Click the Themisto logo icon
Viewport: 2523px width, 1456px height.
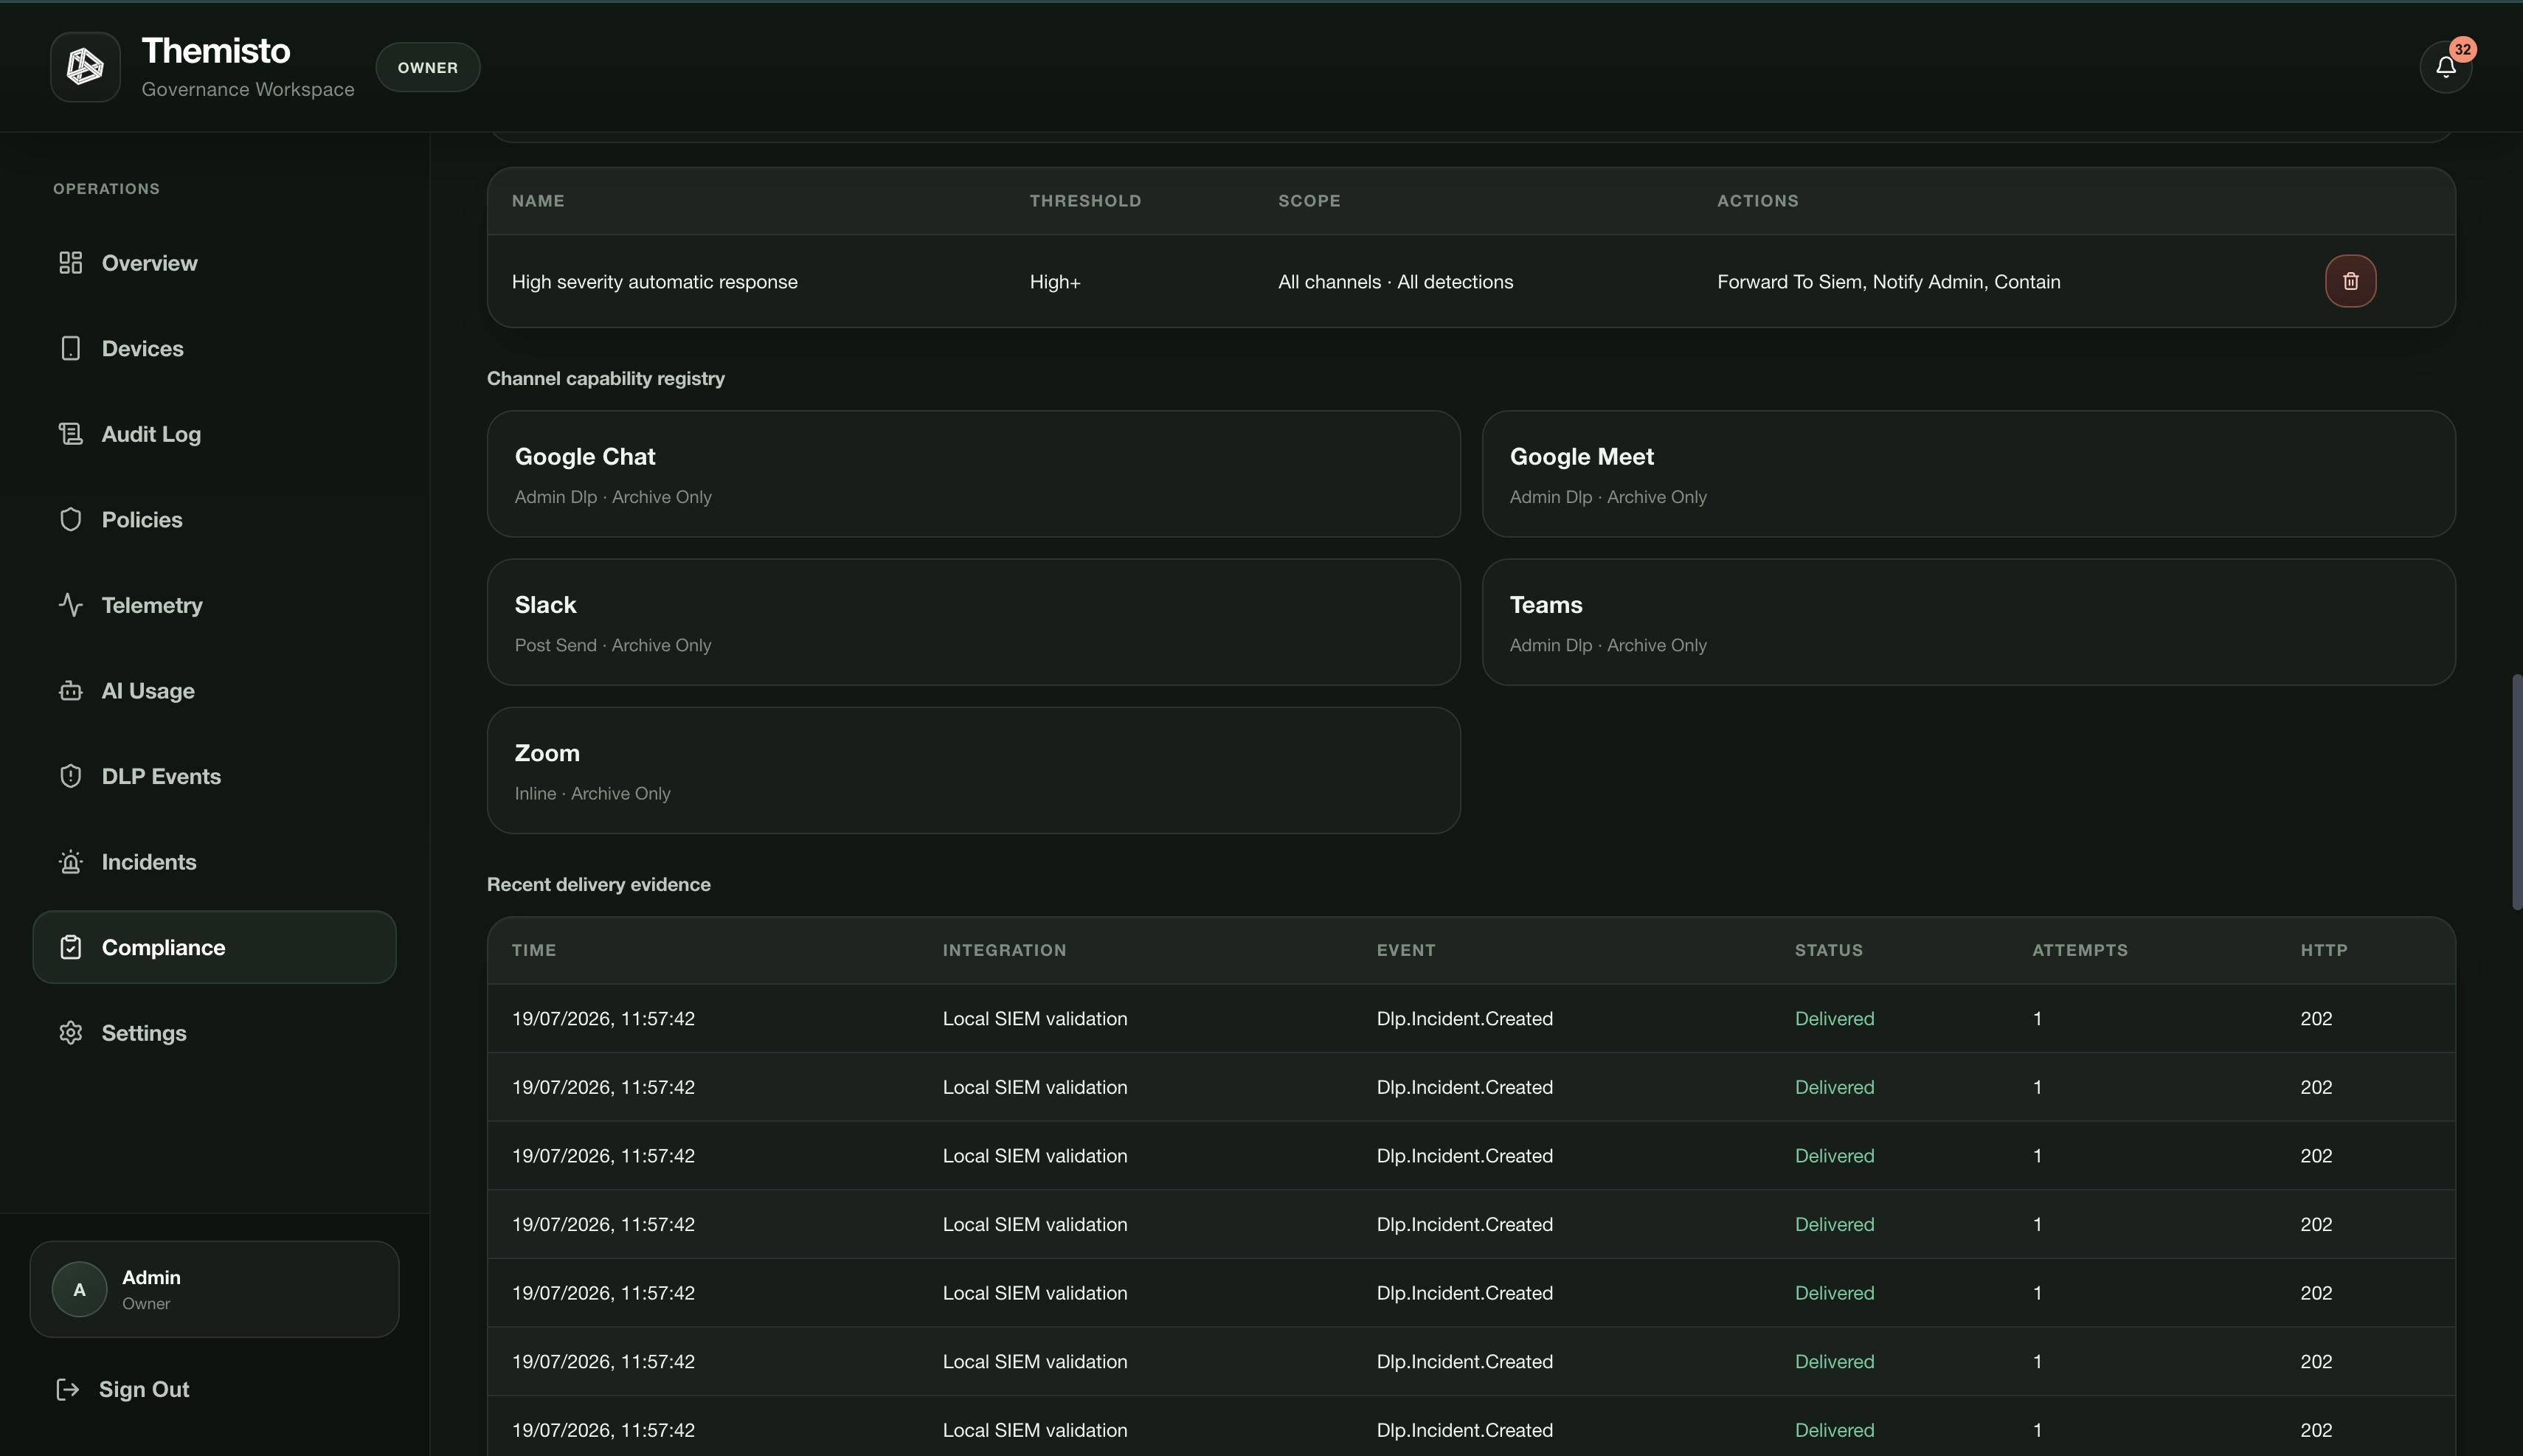pyautogui.click(x=85, y=67)
